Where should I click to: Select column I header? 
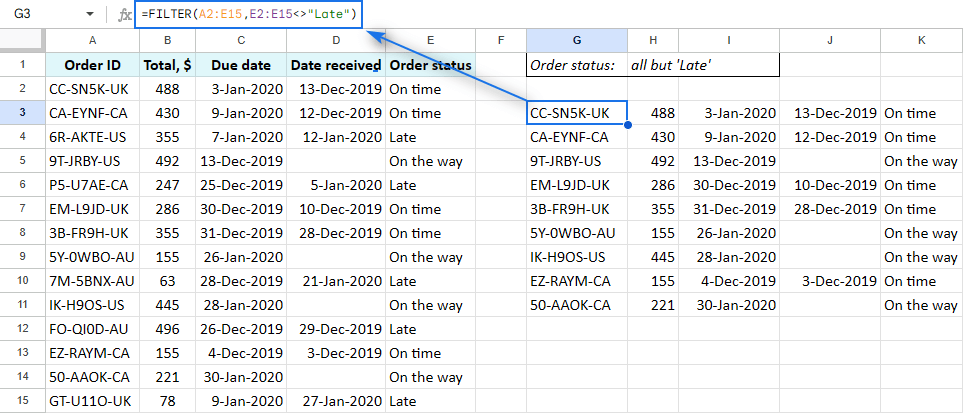click(729, 41)
